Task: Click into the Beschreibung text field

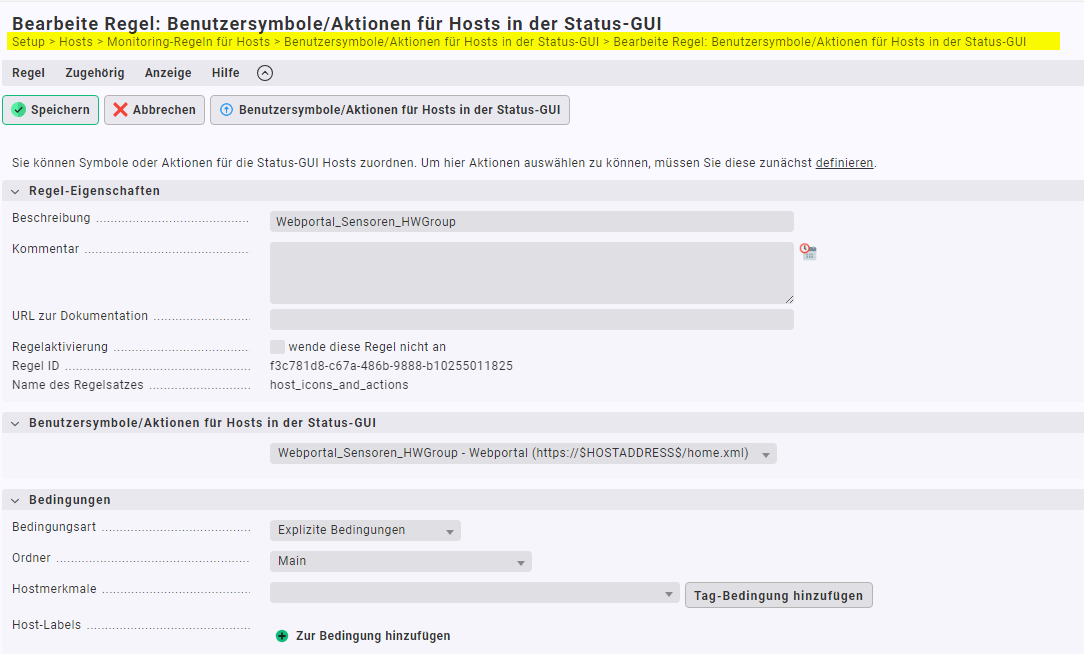Action: tap(531, 222)
